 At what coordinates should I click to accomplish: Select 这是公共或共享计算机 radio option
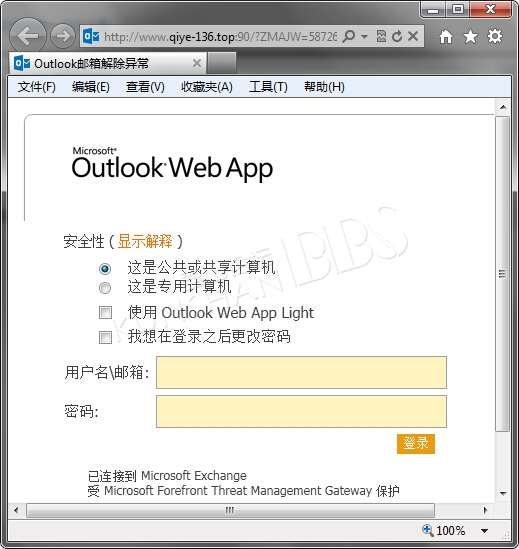[x=105, y=269]
